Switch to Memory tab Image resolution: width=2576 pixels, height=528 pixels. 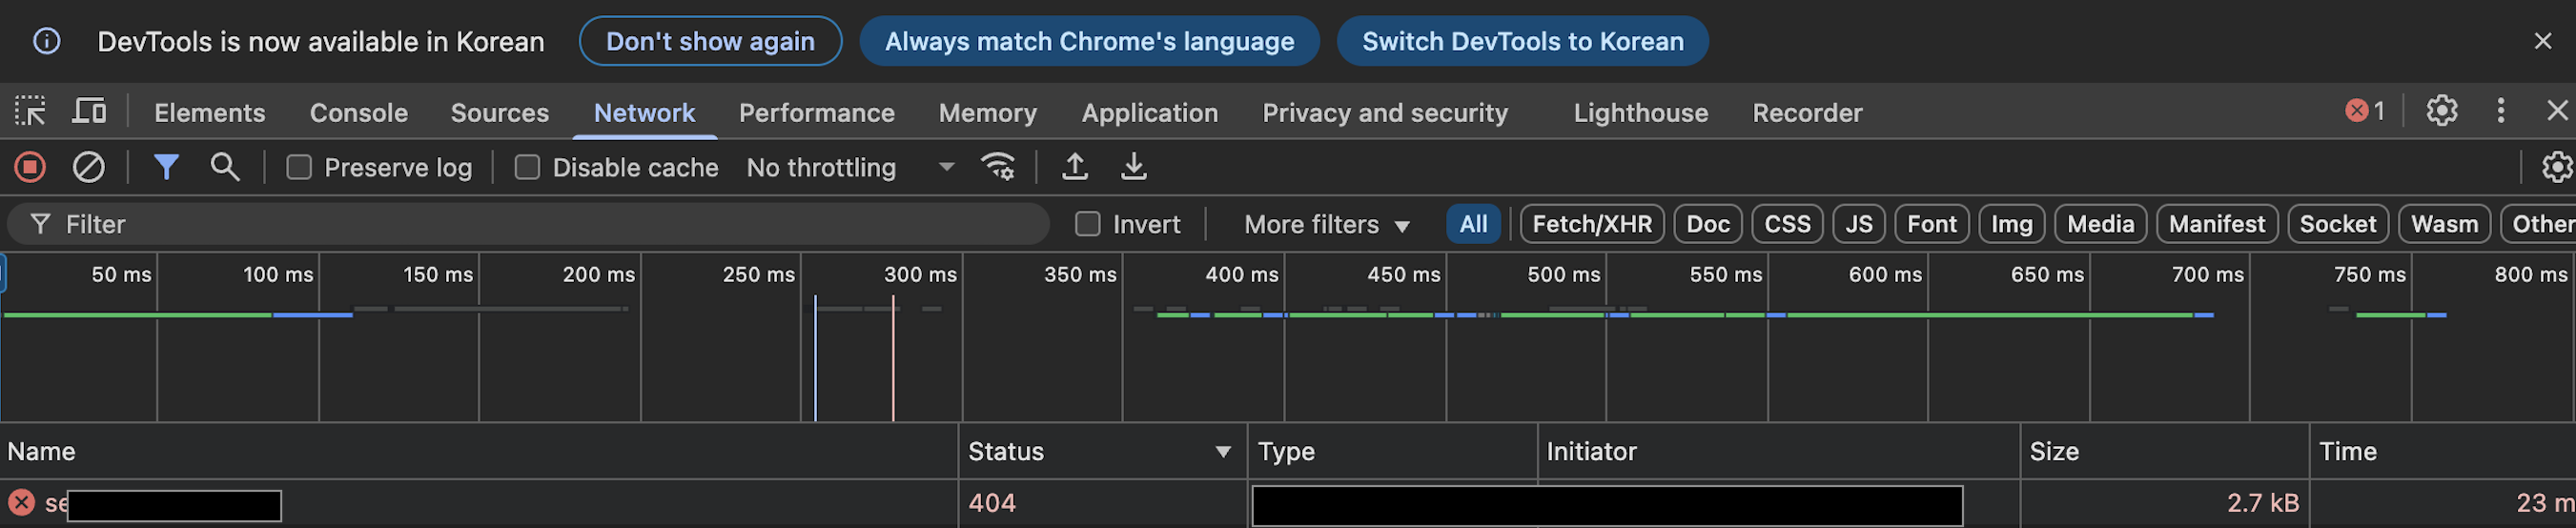(x=988, y=112)
